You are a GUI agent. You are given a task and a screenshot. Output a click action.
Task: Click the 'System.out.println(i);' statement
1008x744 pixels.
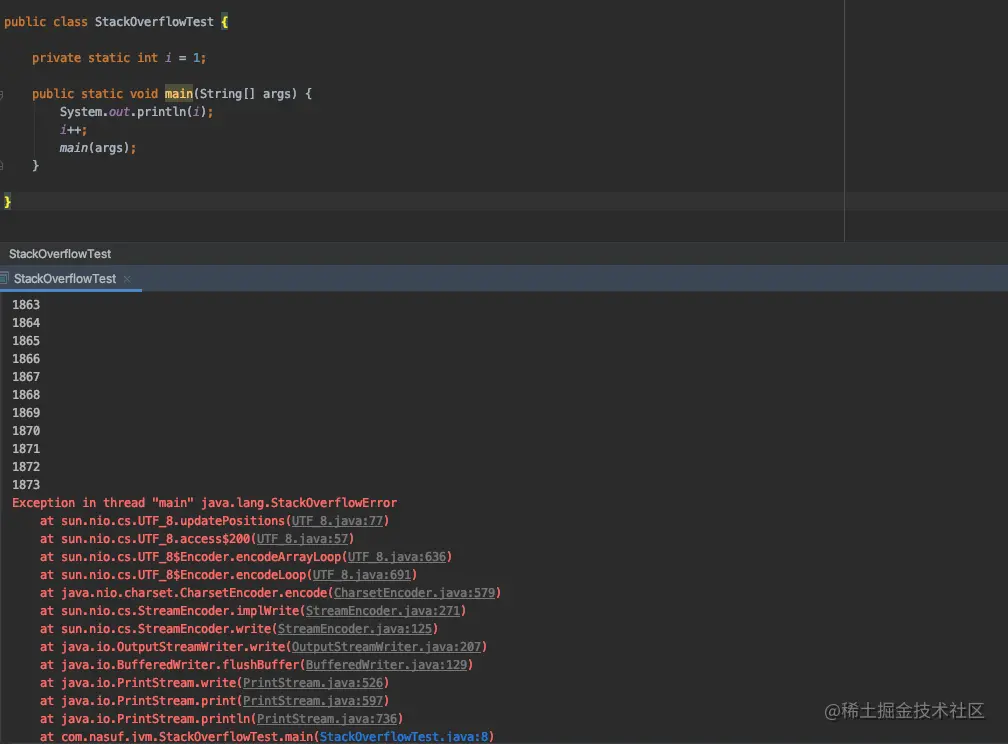(136, 112)
